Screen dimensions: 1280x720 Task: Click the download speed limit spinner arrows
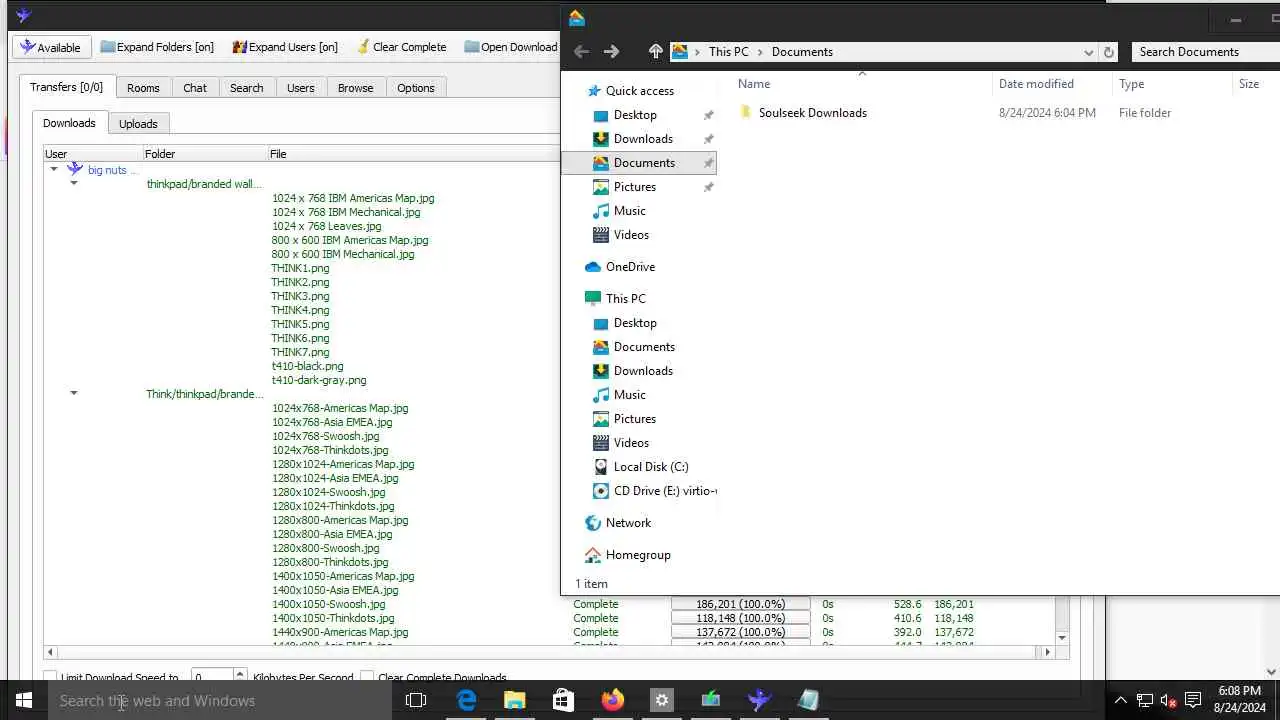point(240,677)
